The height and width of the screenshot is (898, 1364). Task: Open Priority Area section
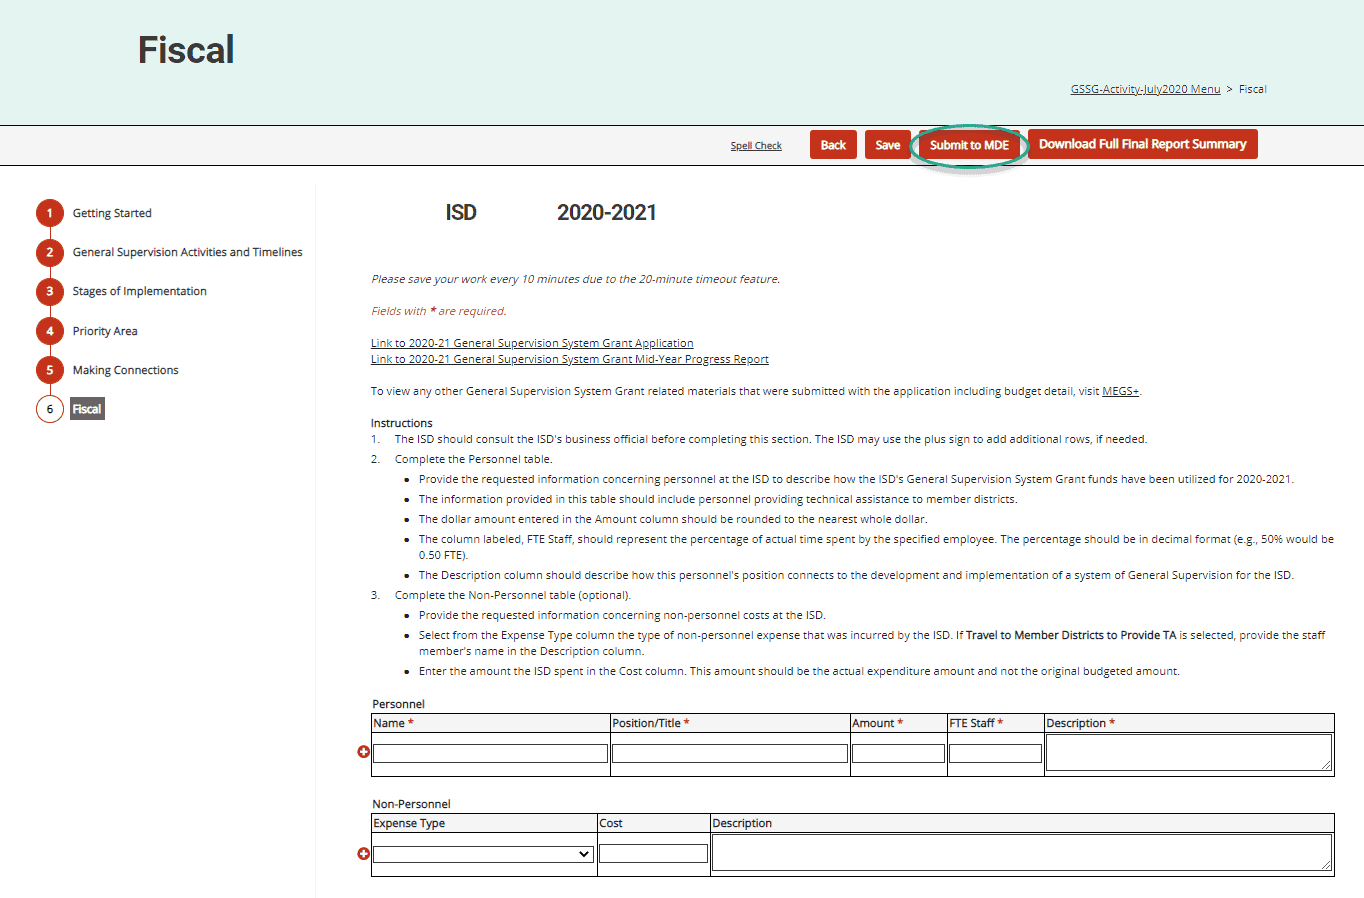pos(105,331)
